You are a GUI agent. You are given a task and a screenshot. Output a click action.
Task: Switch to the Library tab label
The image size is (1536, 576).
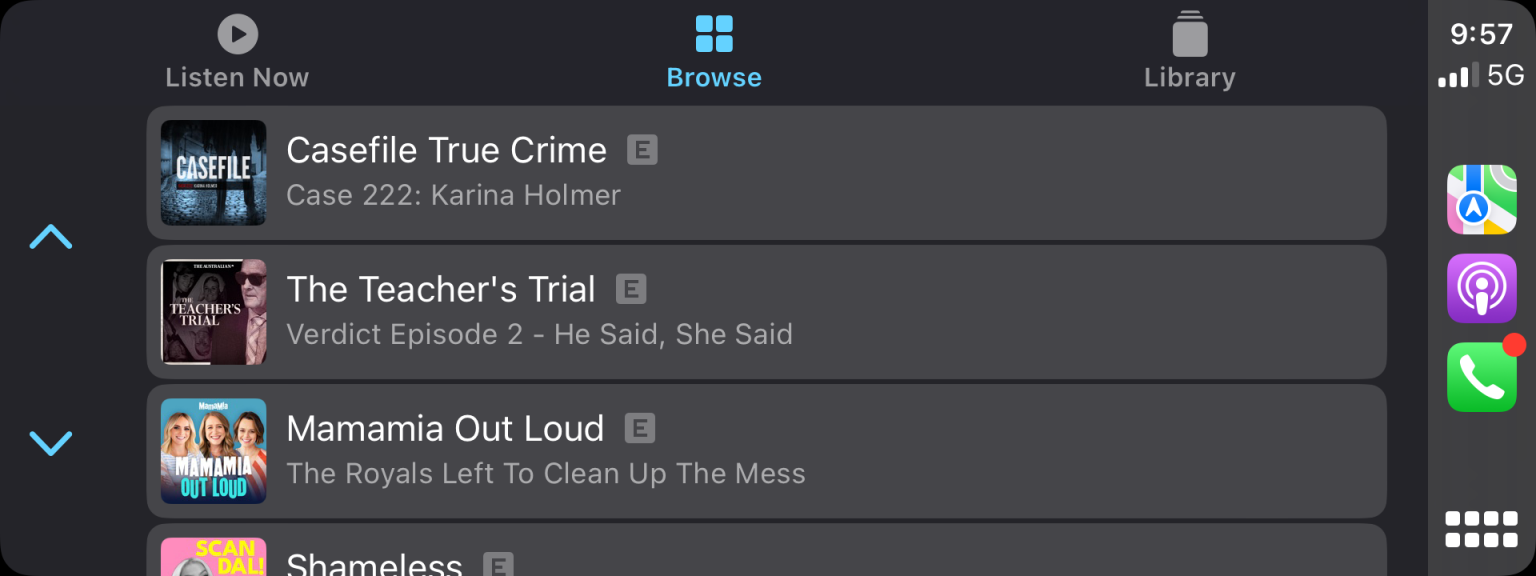click(1189, 78)
